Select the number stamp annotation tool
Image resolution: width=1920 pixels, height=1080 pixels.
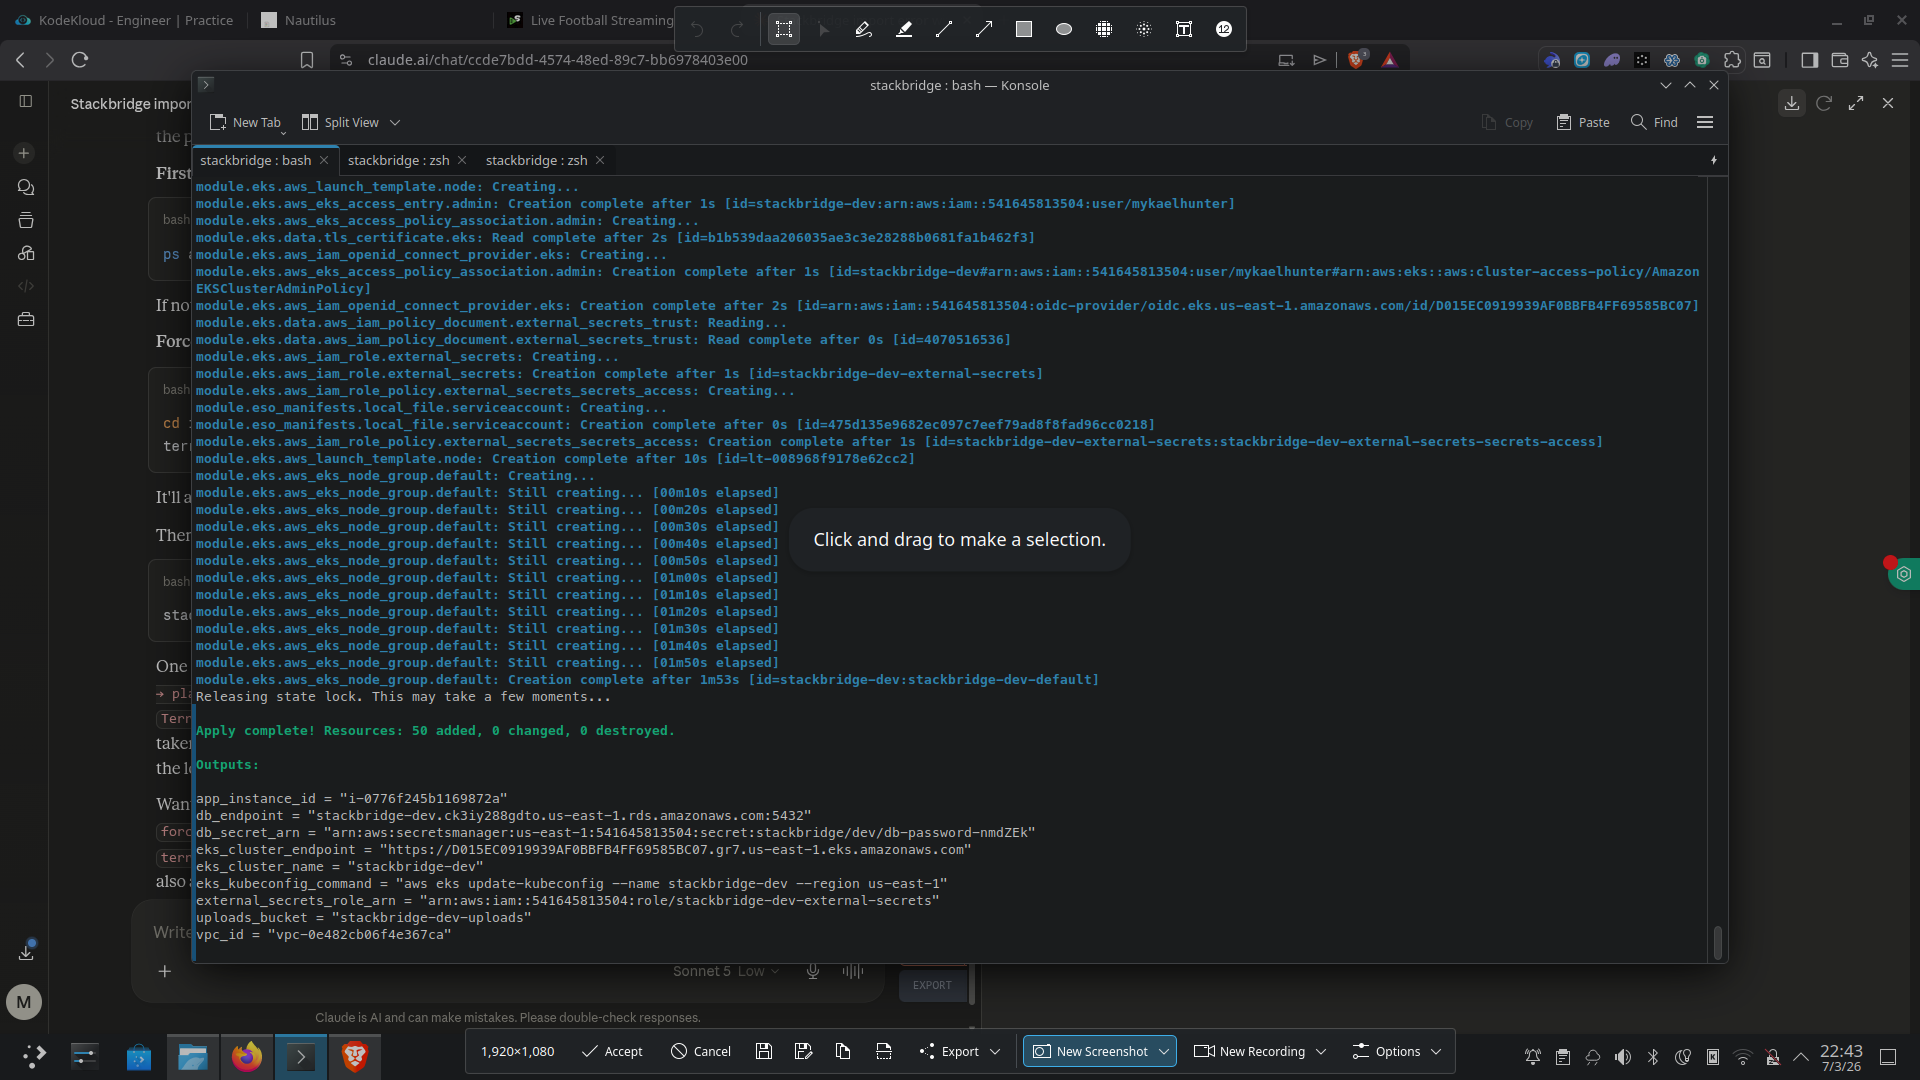(1224, 29)
